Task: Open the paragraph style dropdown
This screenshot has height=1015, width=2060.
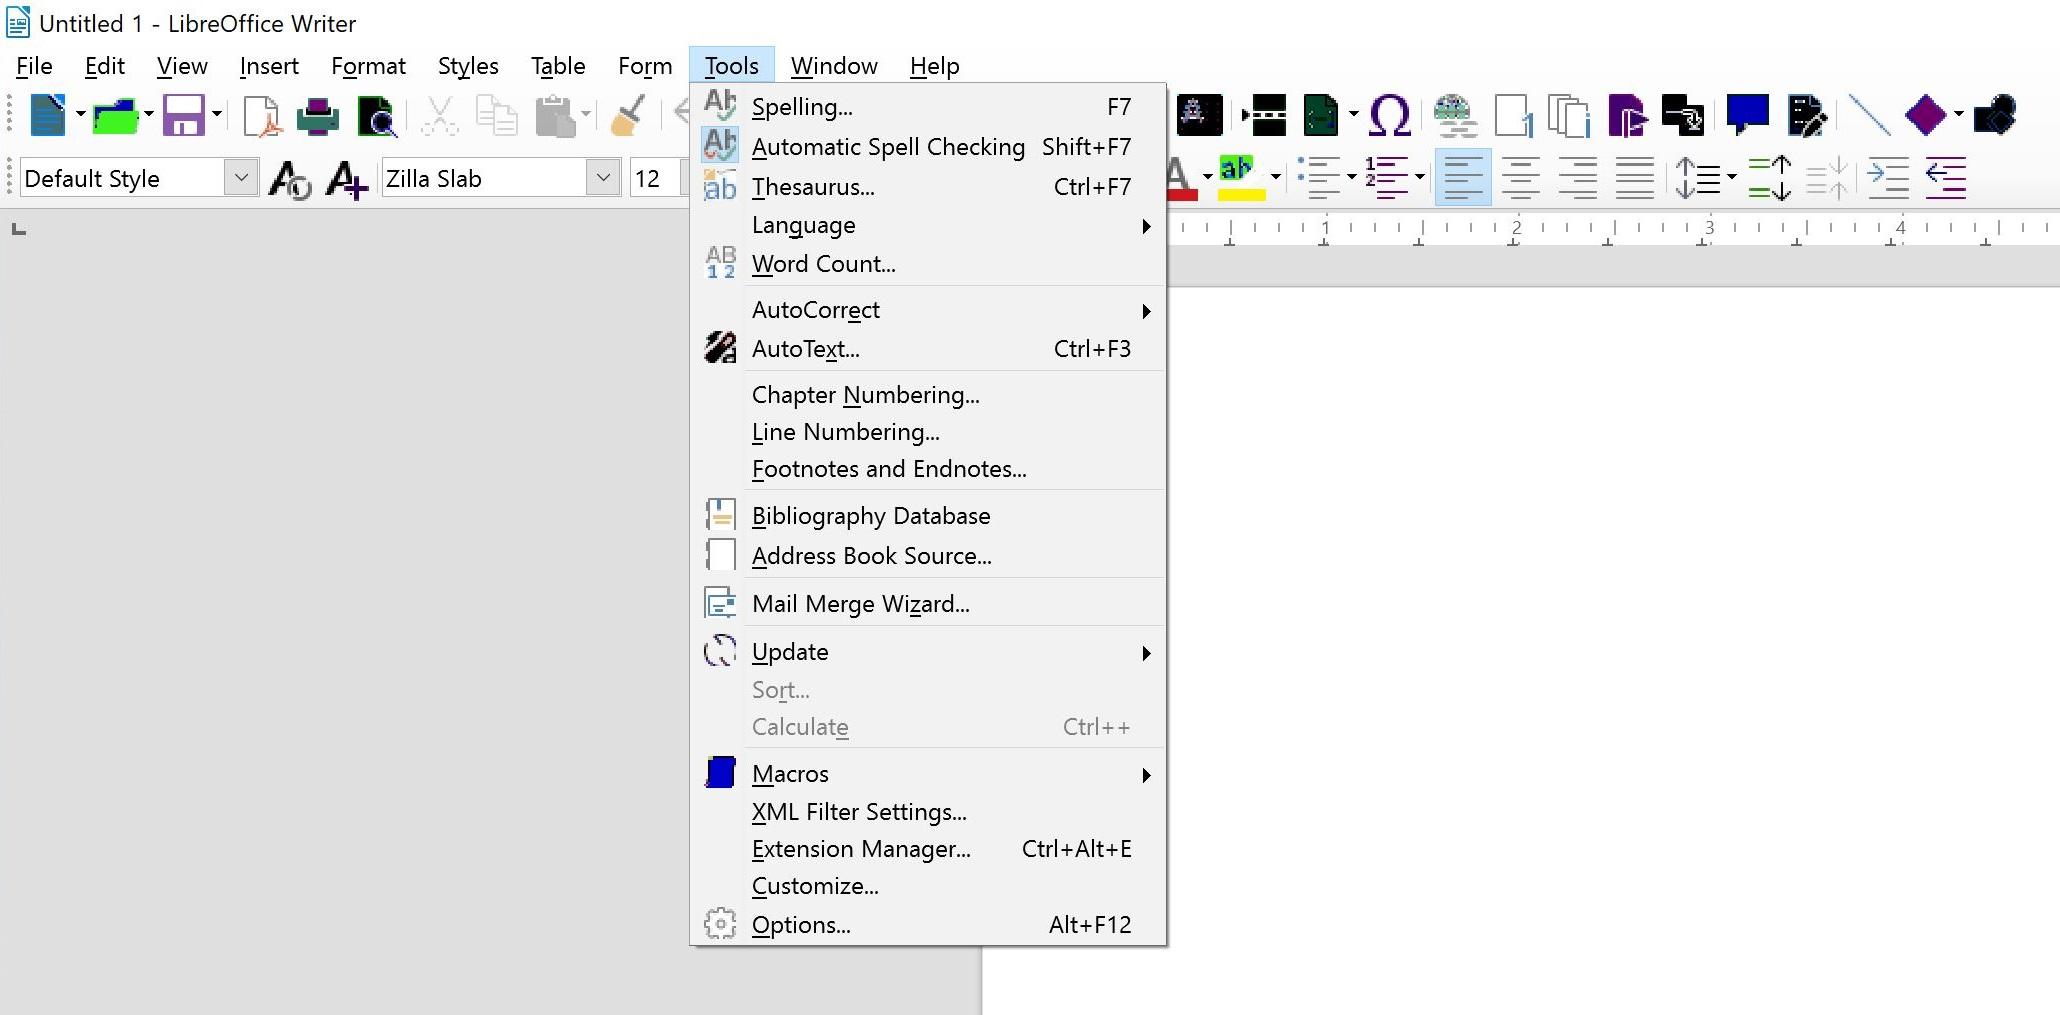Action: click(x=240, y=177)
